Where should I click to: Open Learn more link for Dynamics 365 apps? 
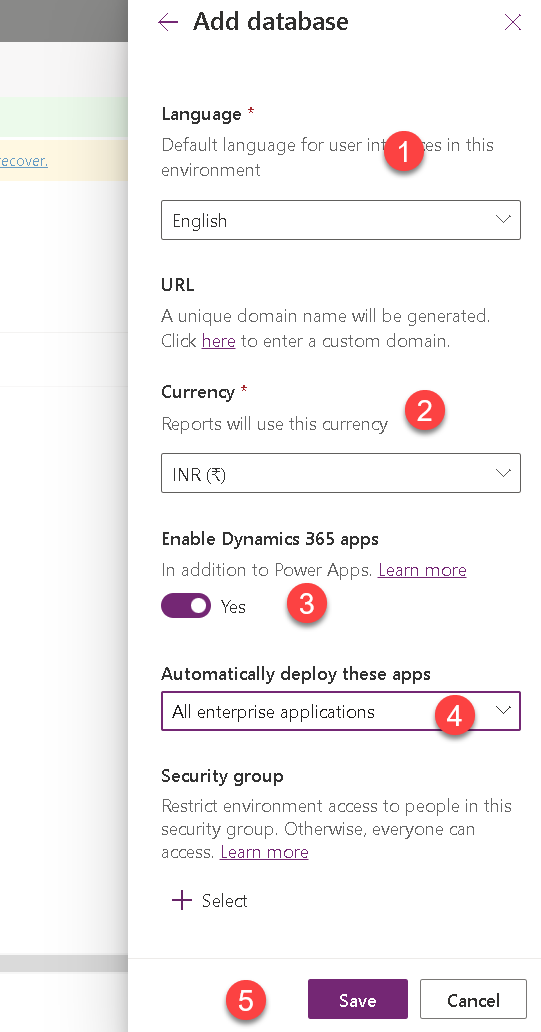(422, 570)
